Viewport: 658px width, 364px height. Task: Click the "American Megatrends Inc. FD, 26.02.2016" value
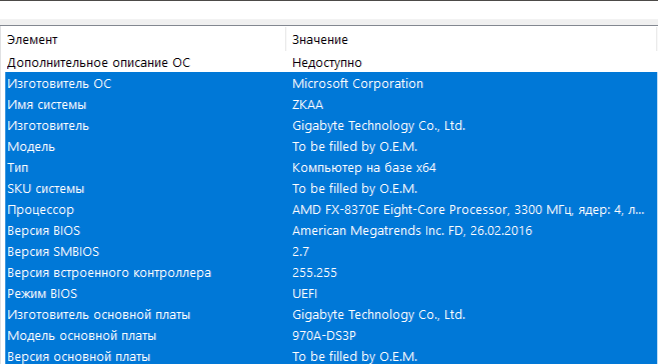[412, 231]
